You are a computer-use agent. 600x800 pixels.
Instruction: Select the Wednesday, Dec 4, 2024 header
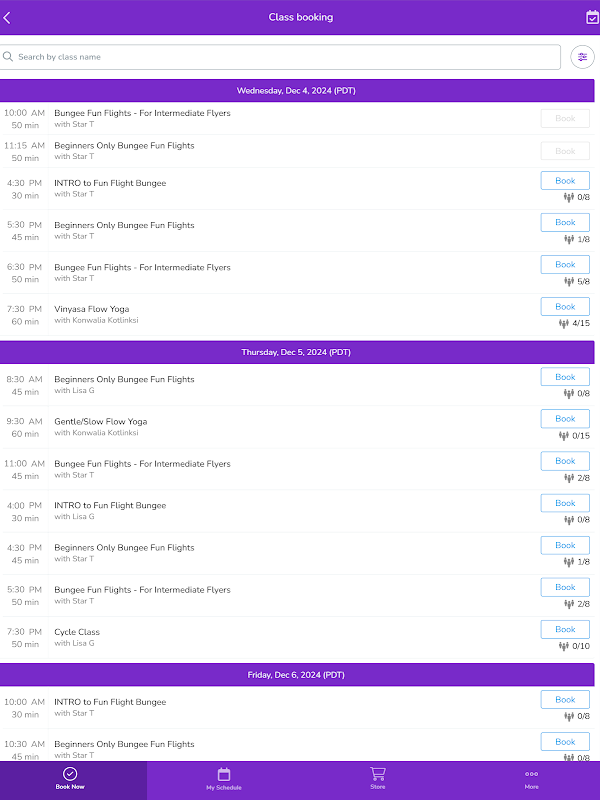[x=296, y=90]
